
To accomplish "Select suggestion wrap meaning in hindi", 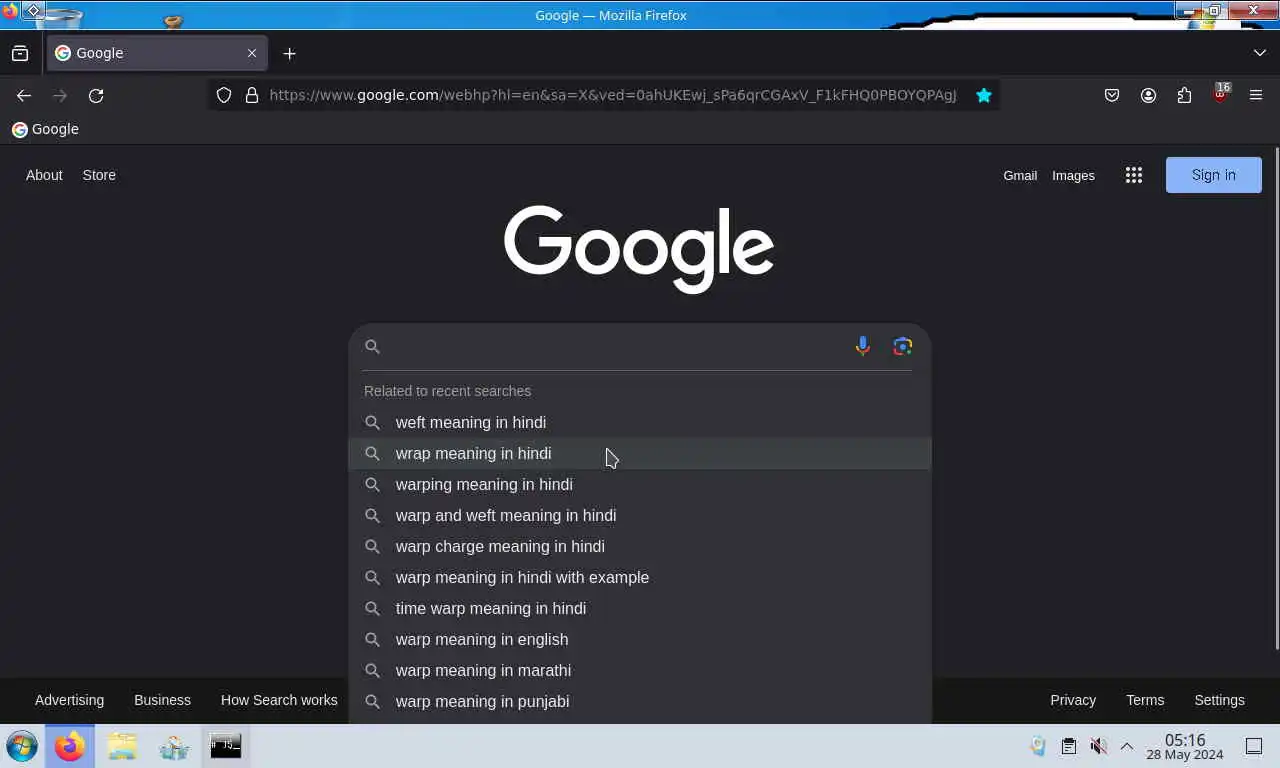I will pos(640,453).
